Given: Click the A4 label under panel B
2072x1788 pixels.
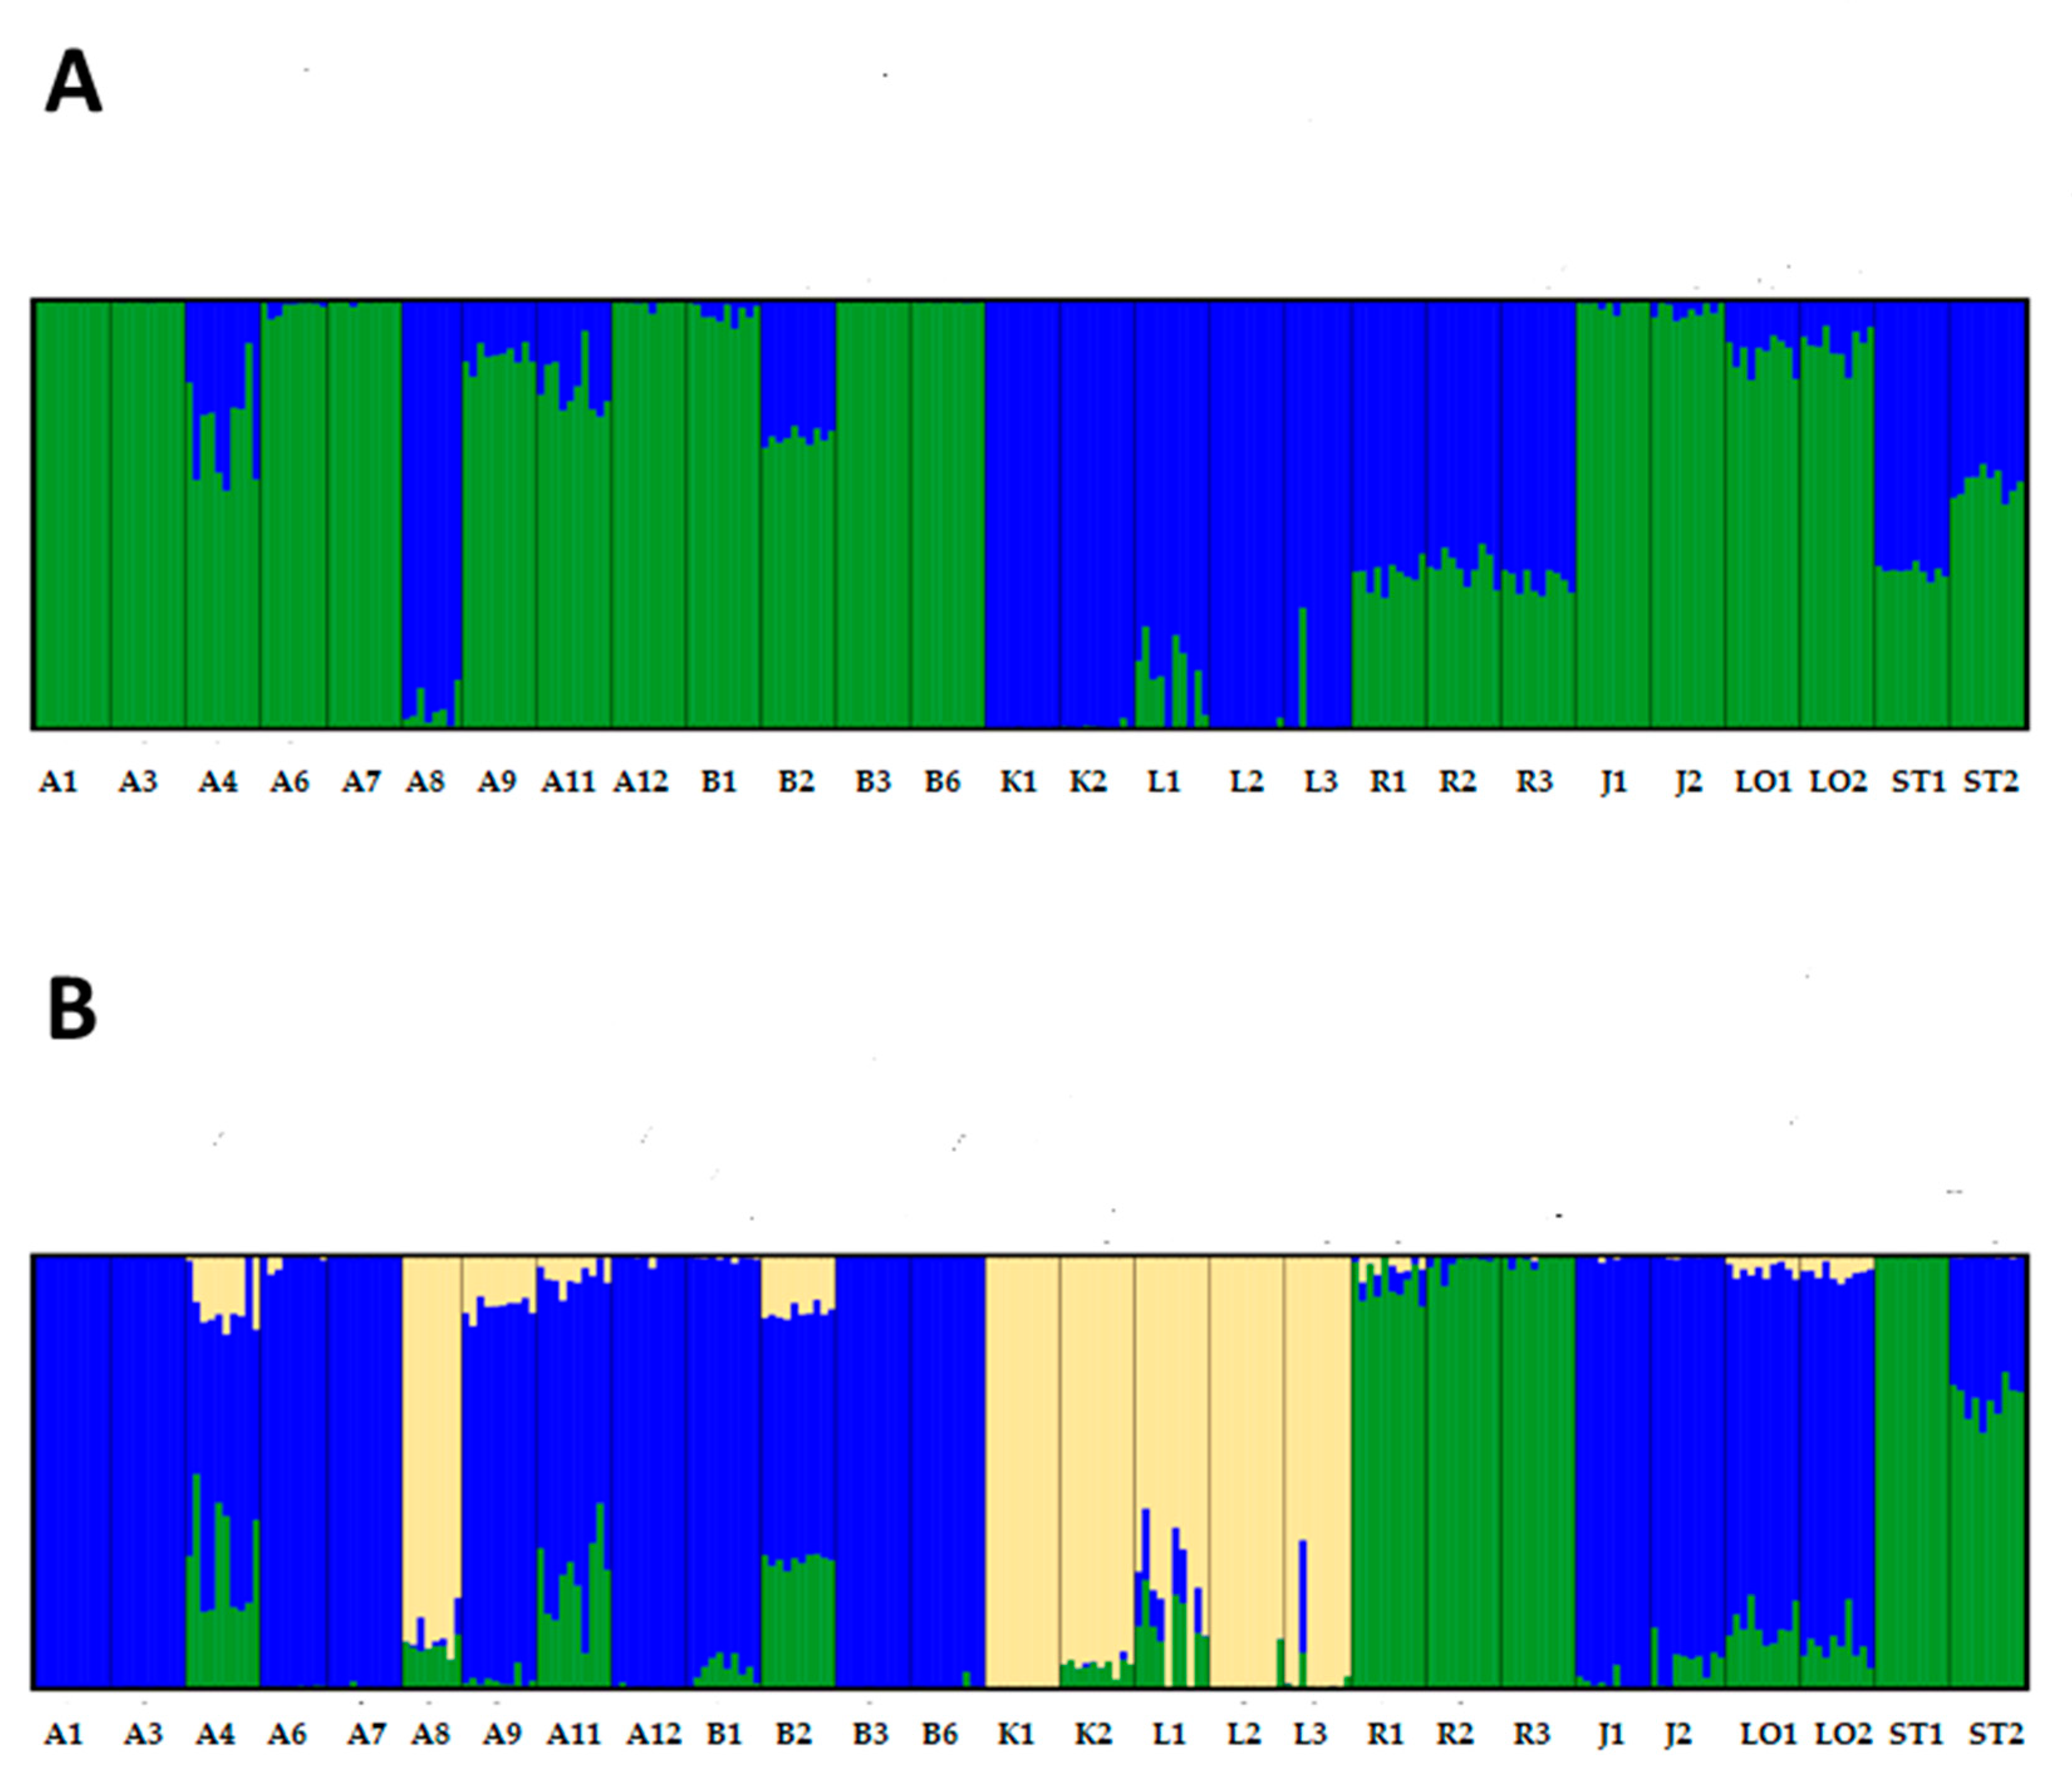Looking at the screenshot, I should [x=215, y=1734].
